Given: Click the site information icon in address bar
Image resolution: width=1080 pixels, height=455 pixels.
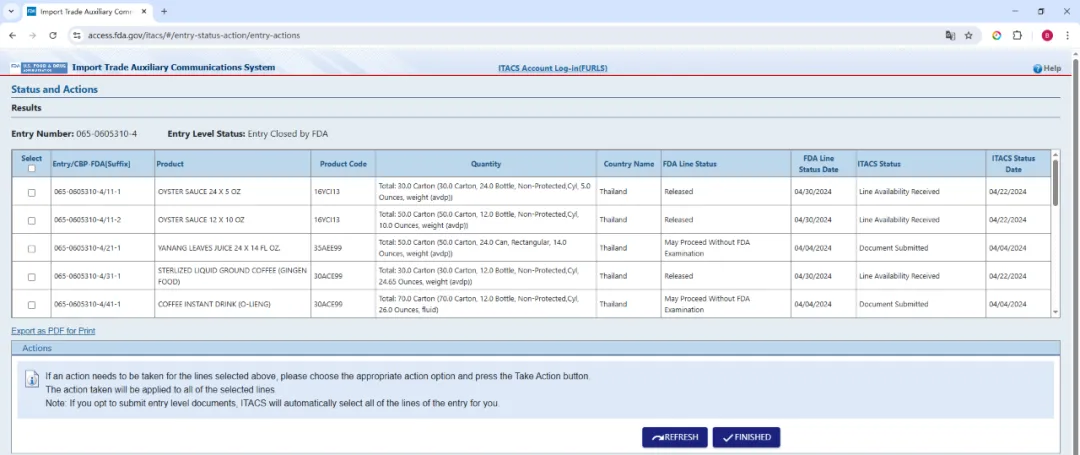Looking at the screenshot, I should tap(76, 35).
